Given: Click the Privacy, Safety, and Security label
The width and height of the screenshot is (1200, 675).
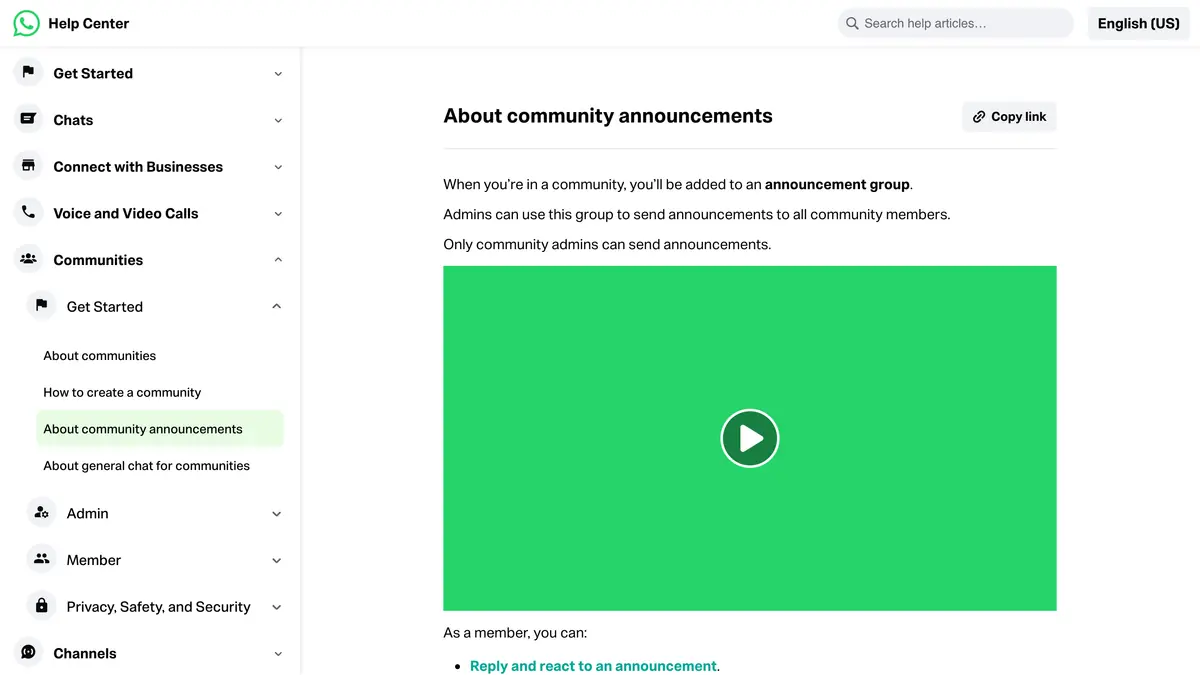Looking at the screenshot, I should click(x=159, y=607).
